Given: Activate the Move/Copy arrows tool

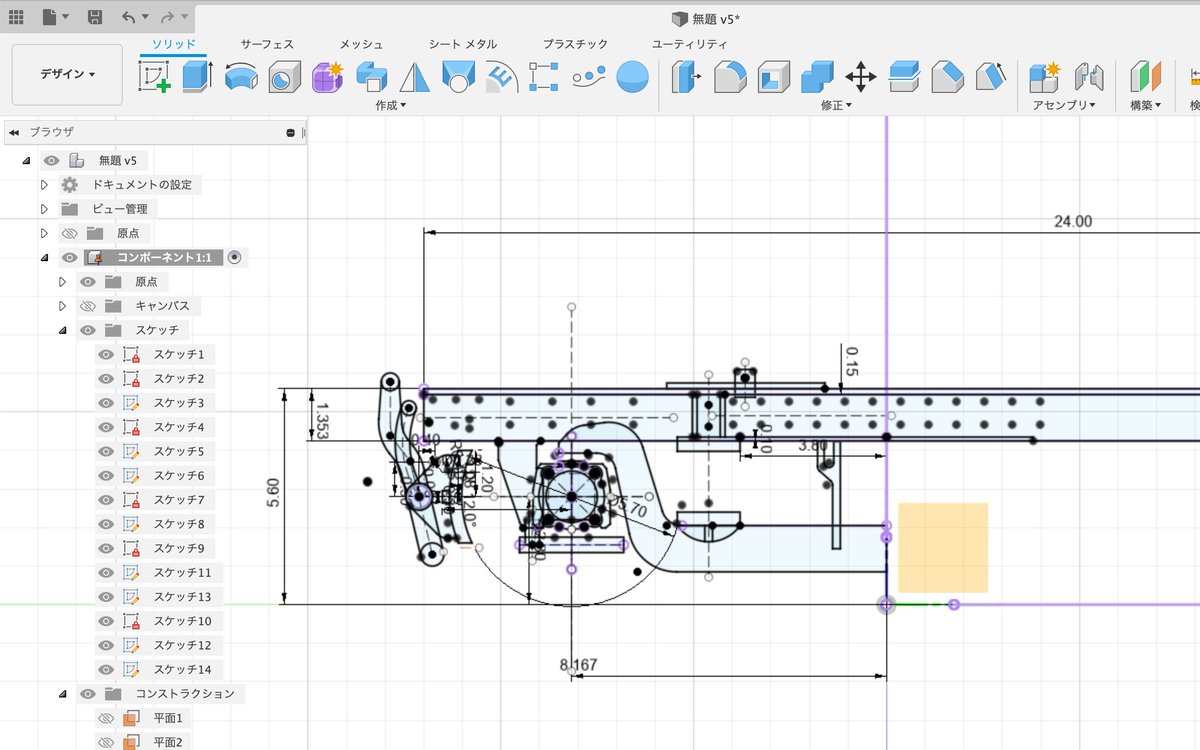Looking at the screenshot, I should tap(861, 77).
